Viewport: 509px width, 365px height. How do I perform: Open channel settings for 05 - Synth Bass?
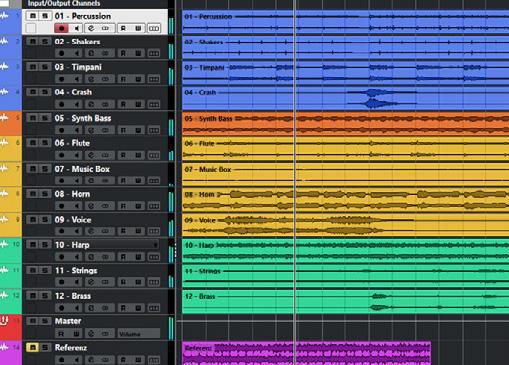91,130
